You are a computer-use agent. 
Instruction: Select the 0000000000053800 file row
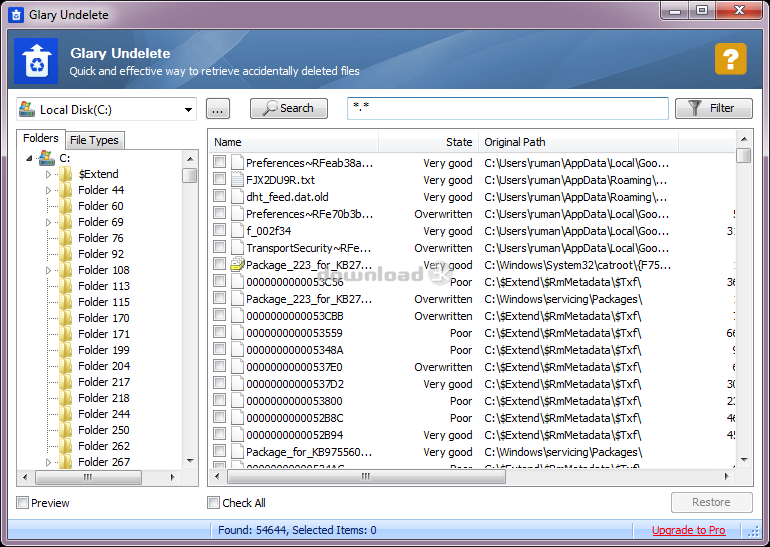(471, 401)
